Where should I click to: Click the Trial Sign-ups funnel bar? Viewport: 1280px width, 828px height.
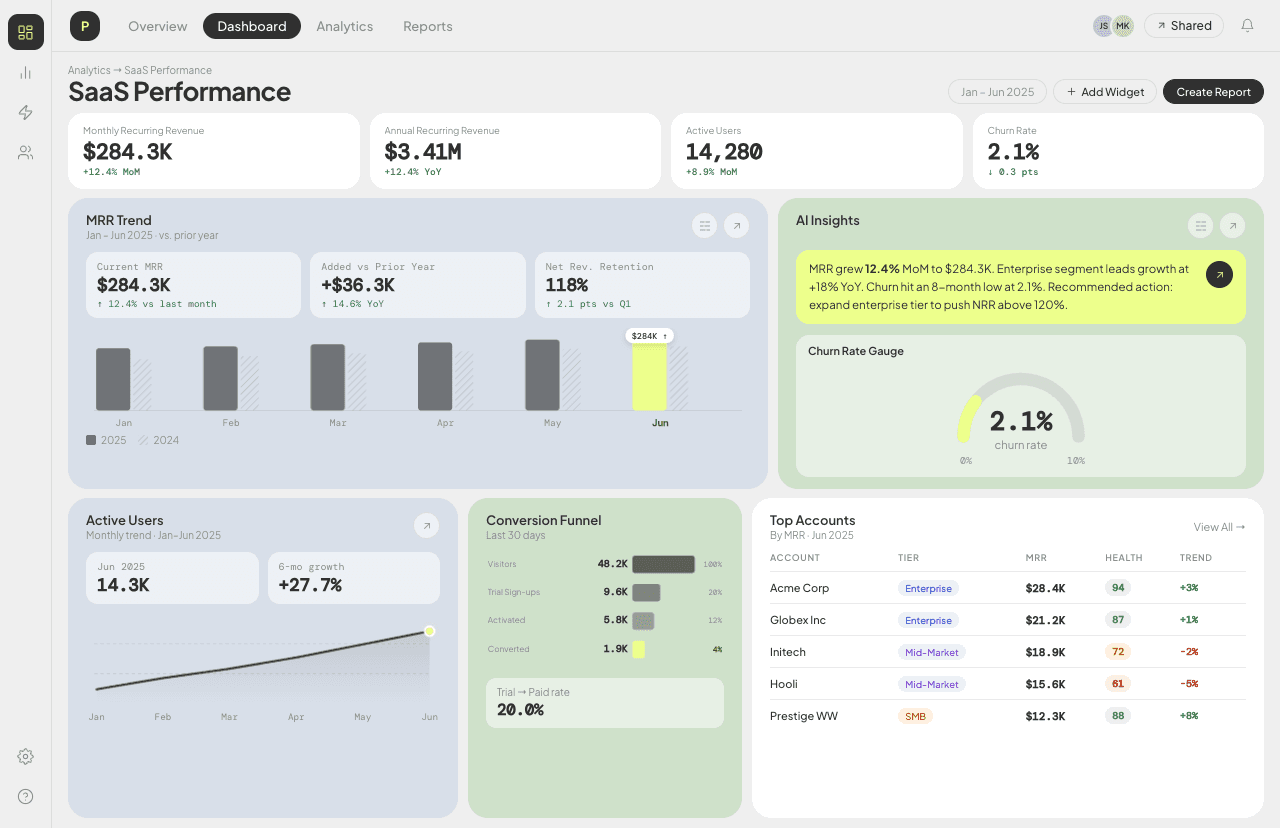[646, 592]
